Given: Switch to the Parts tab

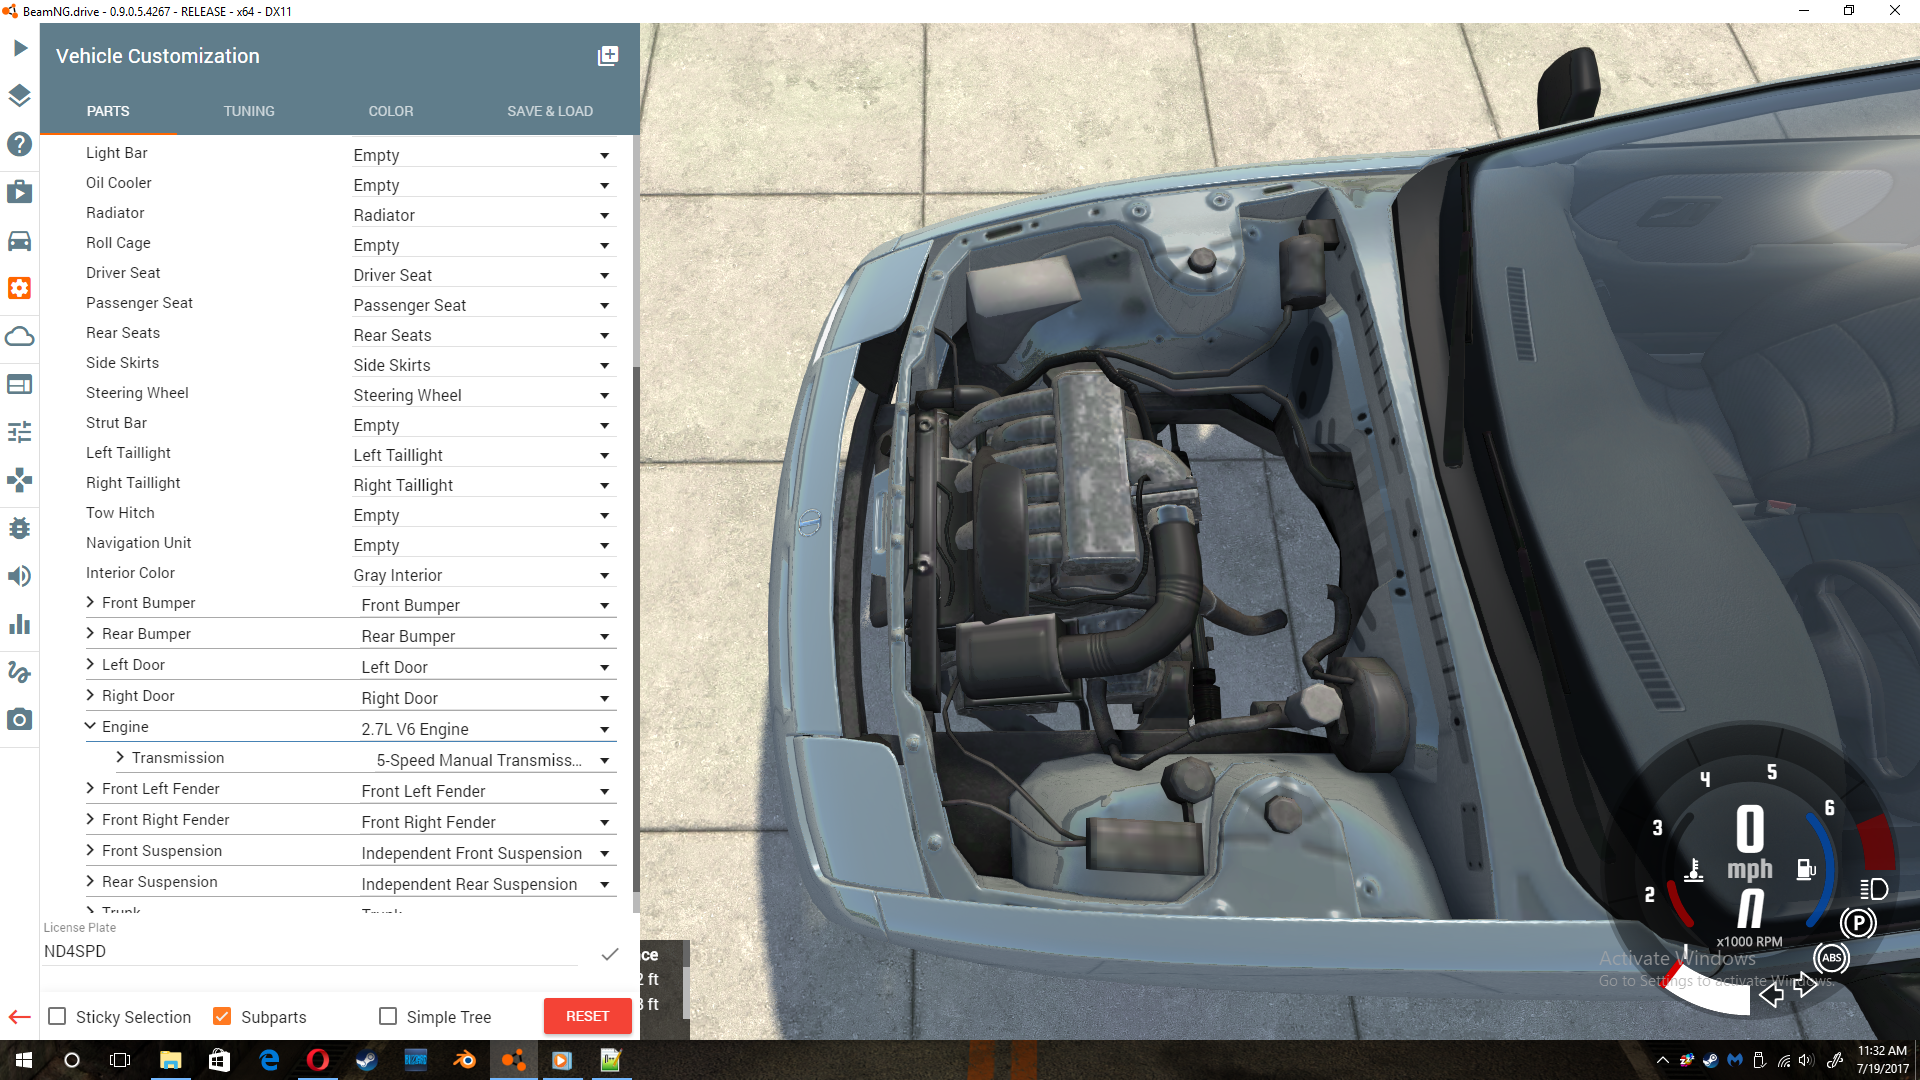Looking at the screenshot, I should pyautogui.click(x=108, y=111).
